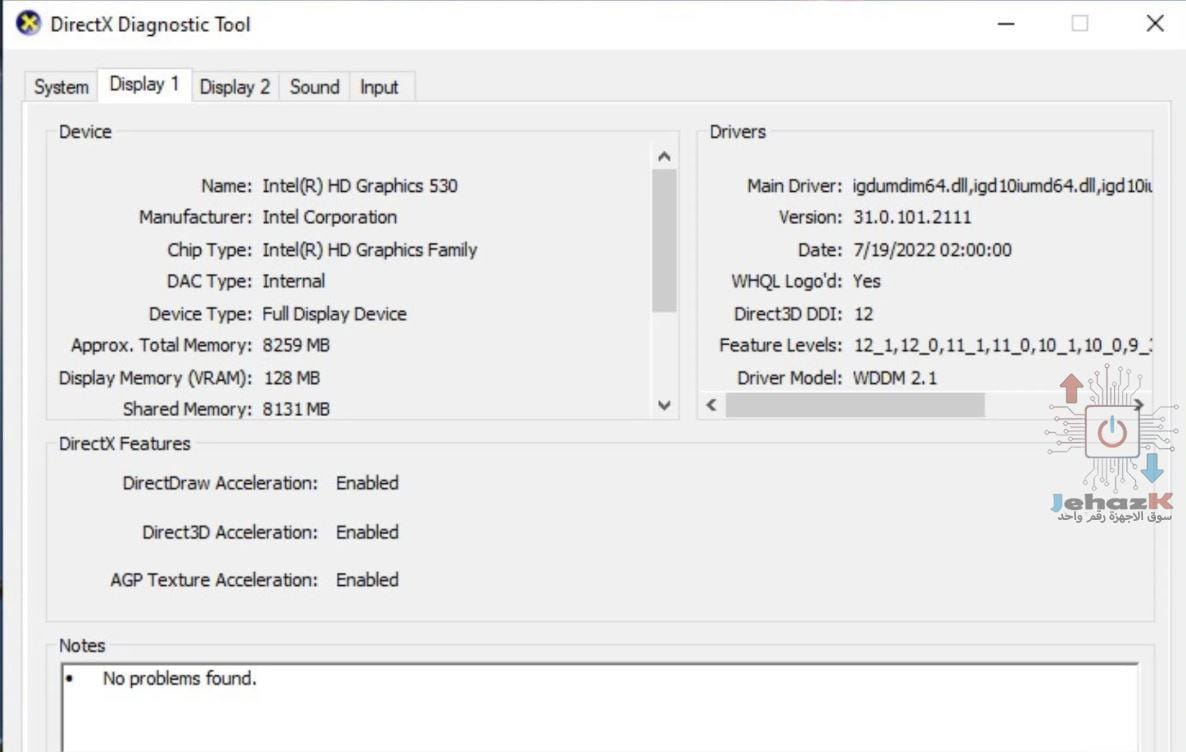
Task: Click the 'Direct3D DDI:' label
Action: coord(787,314)
